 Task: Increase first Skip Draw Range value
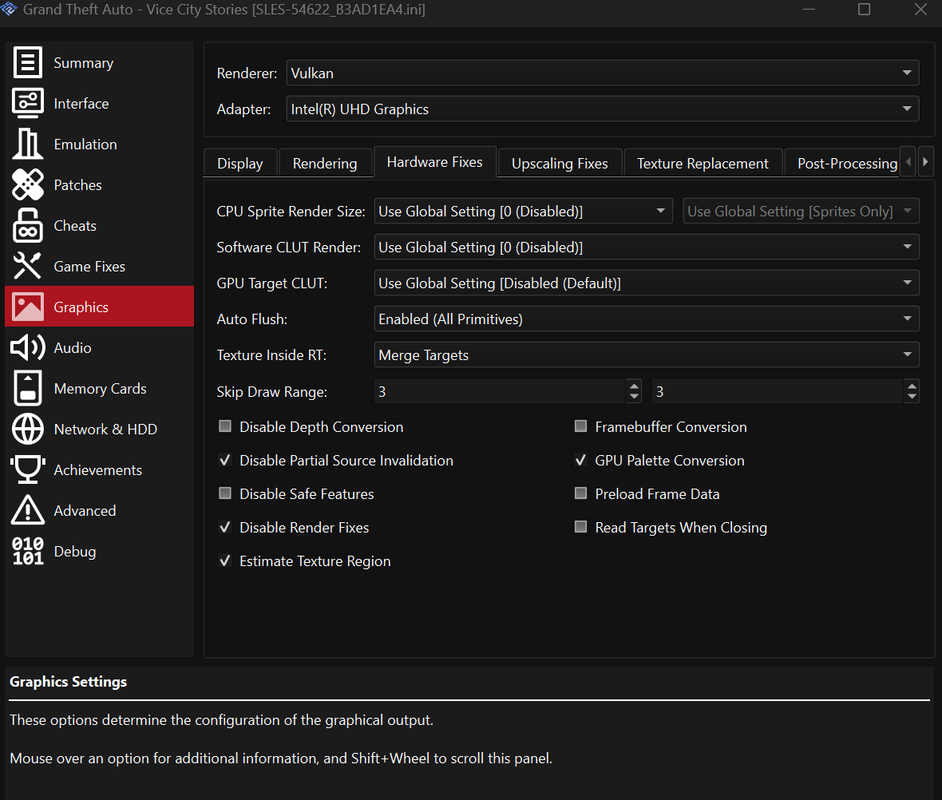634,386
